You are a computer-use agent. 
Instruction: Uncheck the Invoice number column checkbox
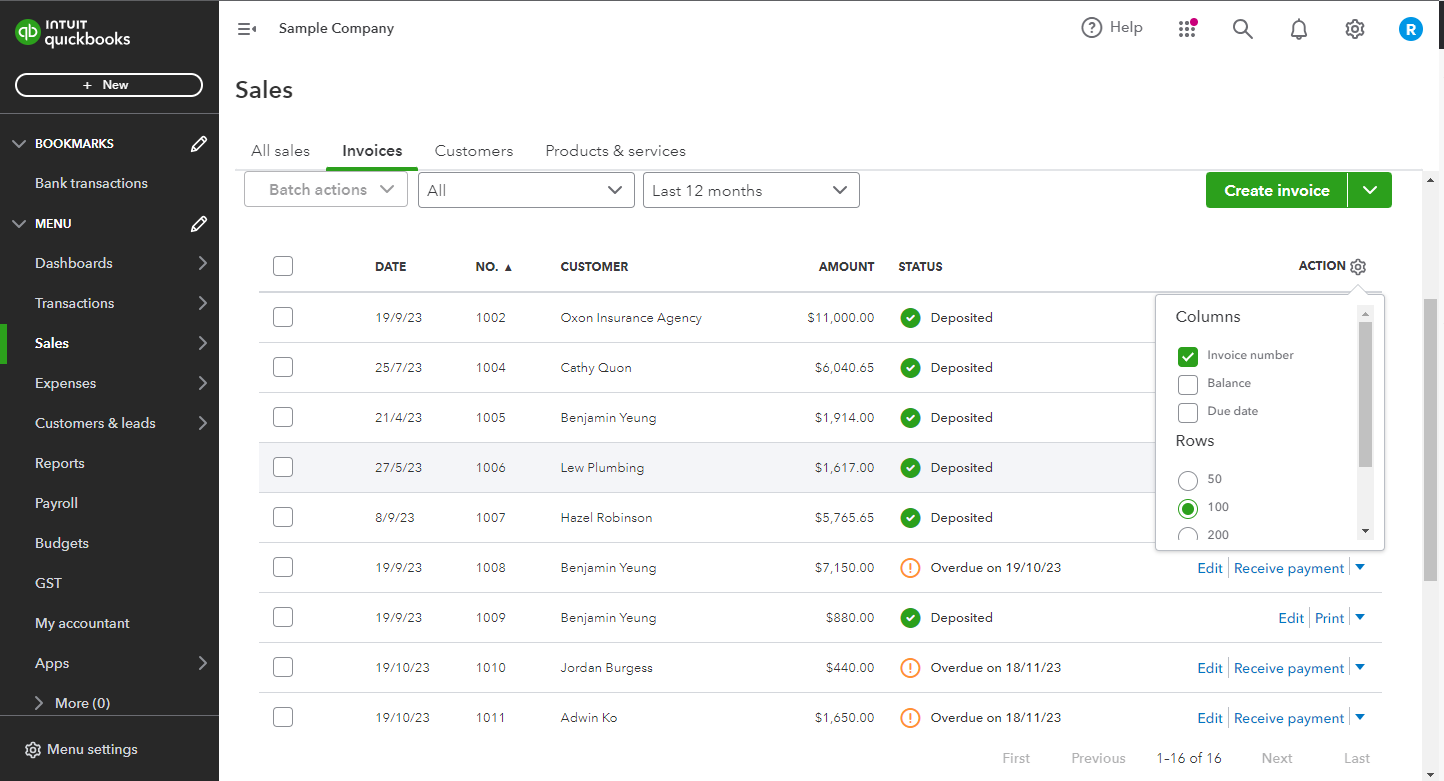[x=1188, y=356]
